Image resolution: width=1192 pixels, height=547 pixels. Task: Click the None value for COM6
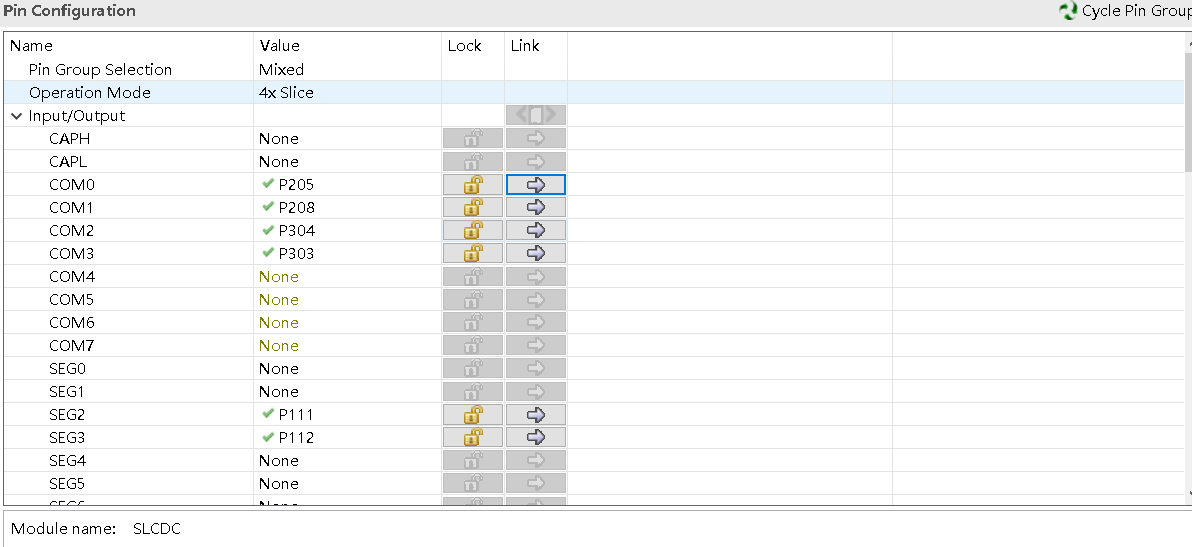point(279,322)
